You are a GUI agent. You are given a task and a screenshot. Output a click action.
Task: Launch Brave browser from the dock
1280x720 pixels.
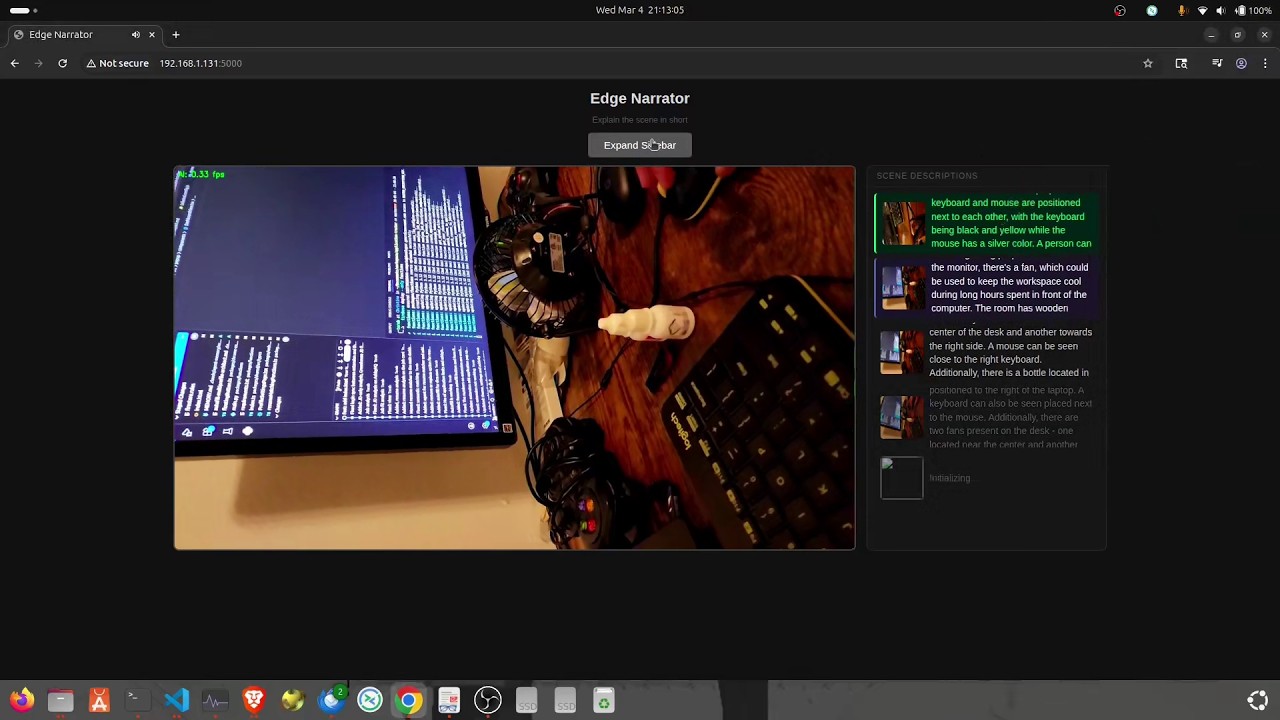[254, 701]
